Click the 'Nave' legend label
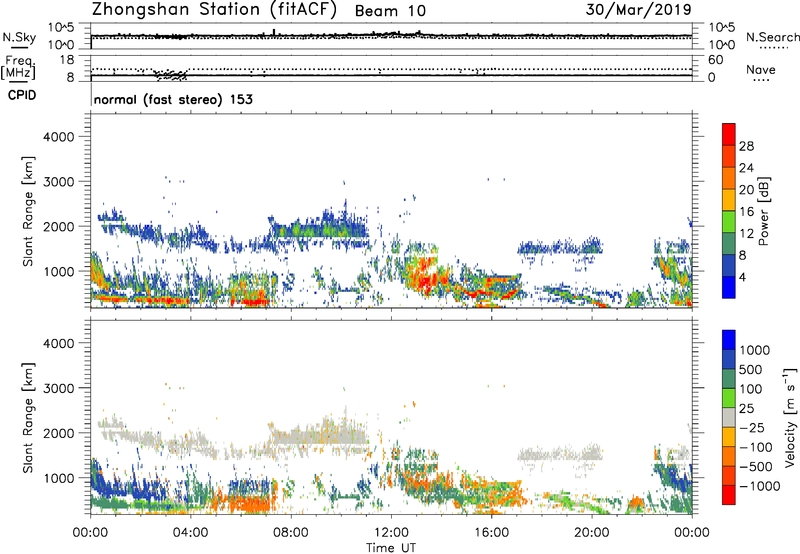 (761, 70)
